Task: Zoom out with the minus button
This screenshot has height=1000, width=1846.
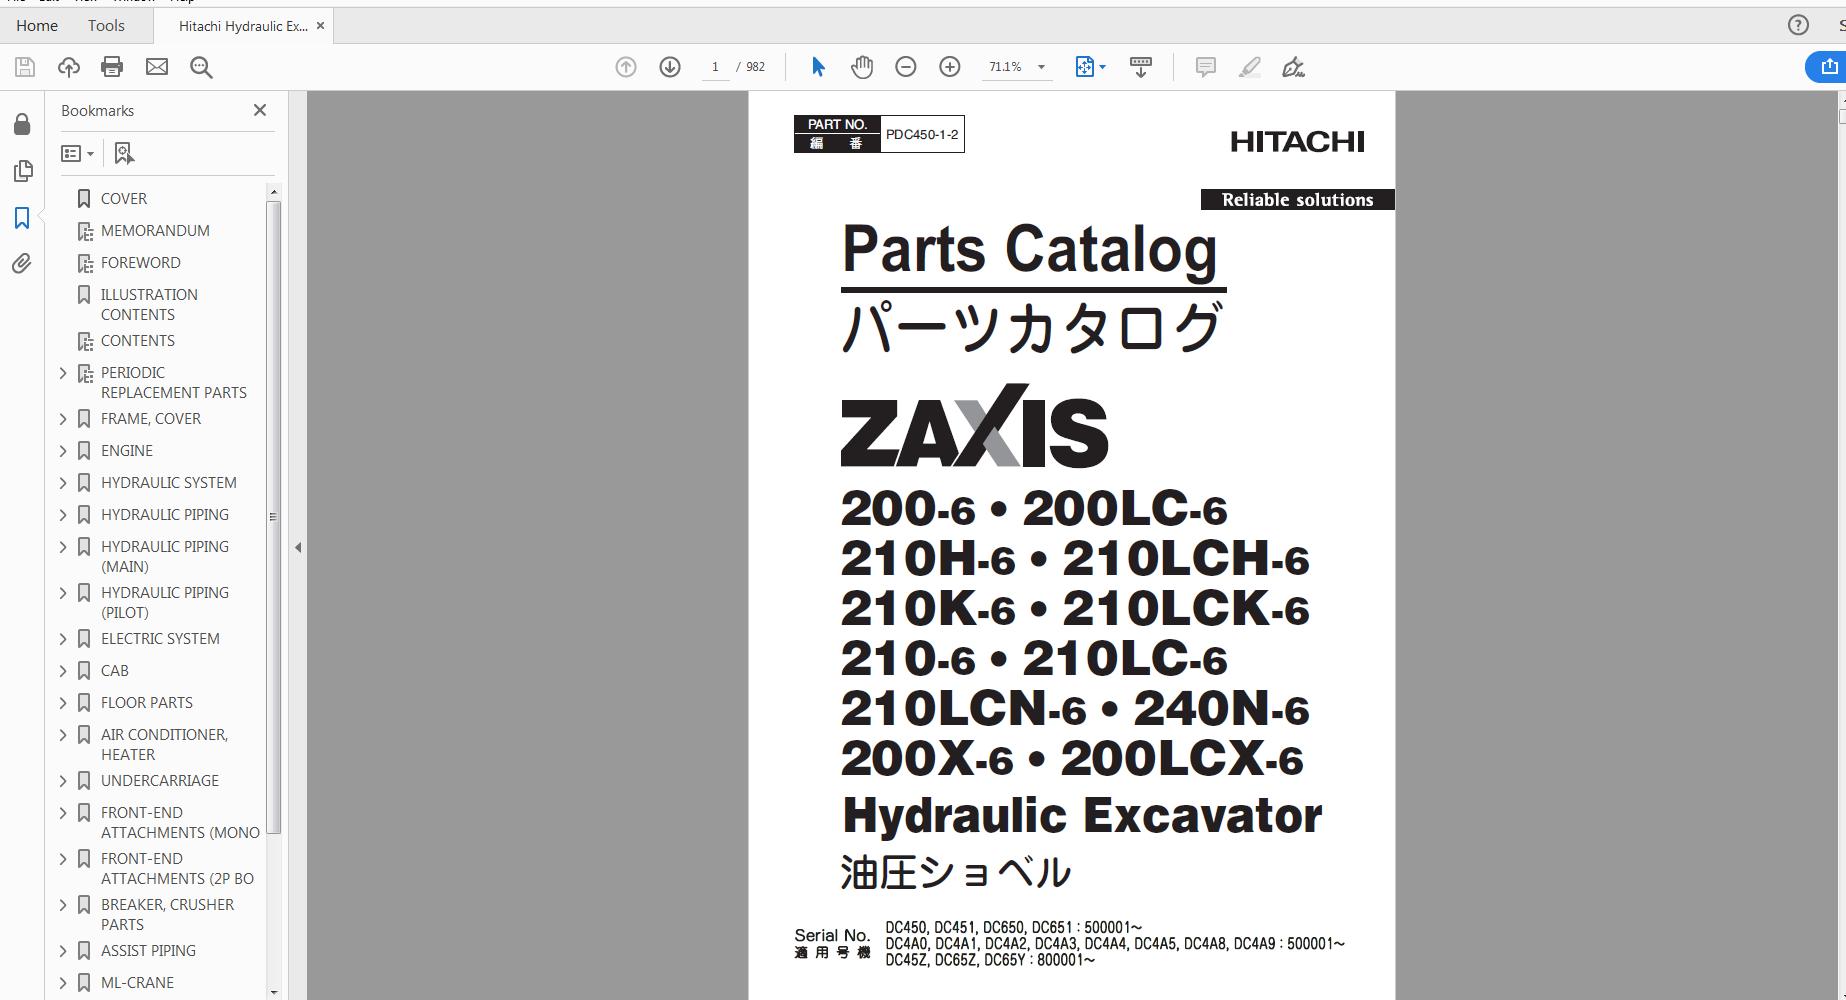Action: [x=906, y=67]
